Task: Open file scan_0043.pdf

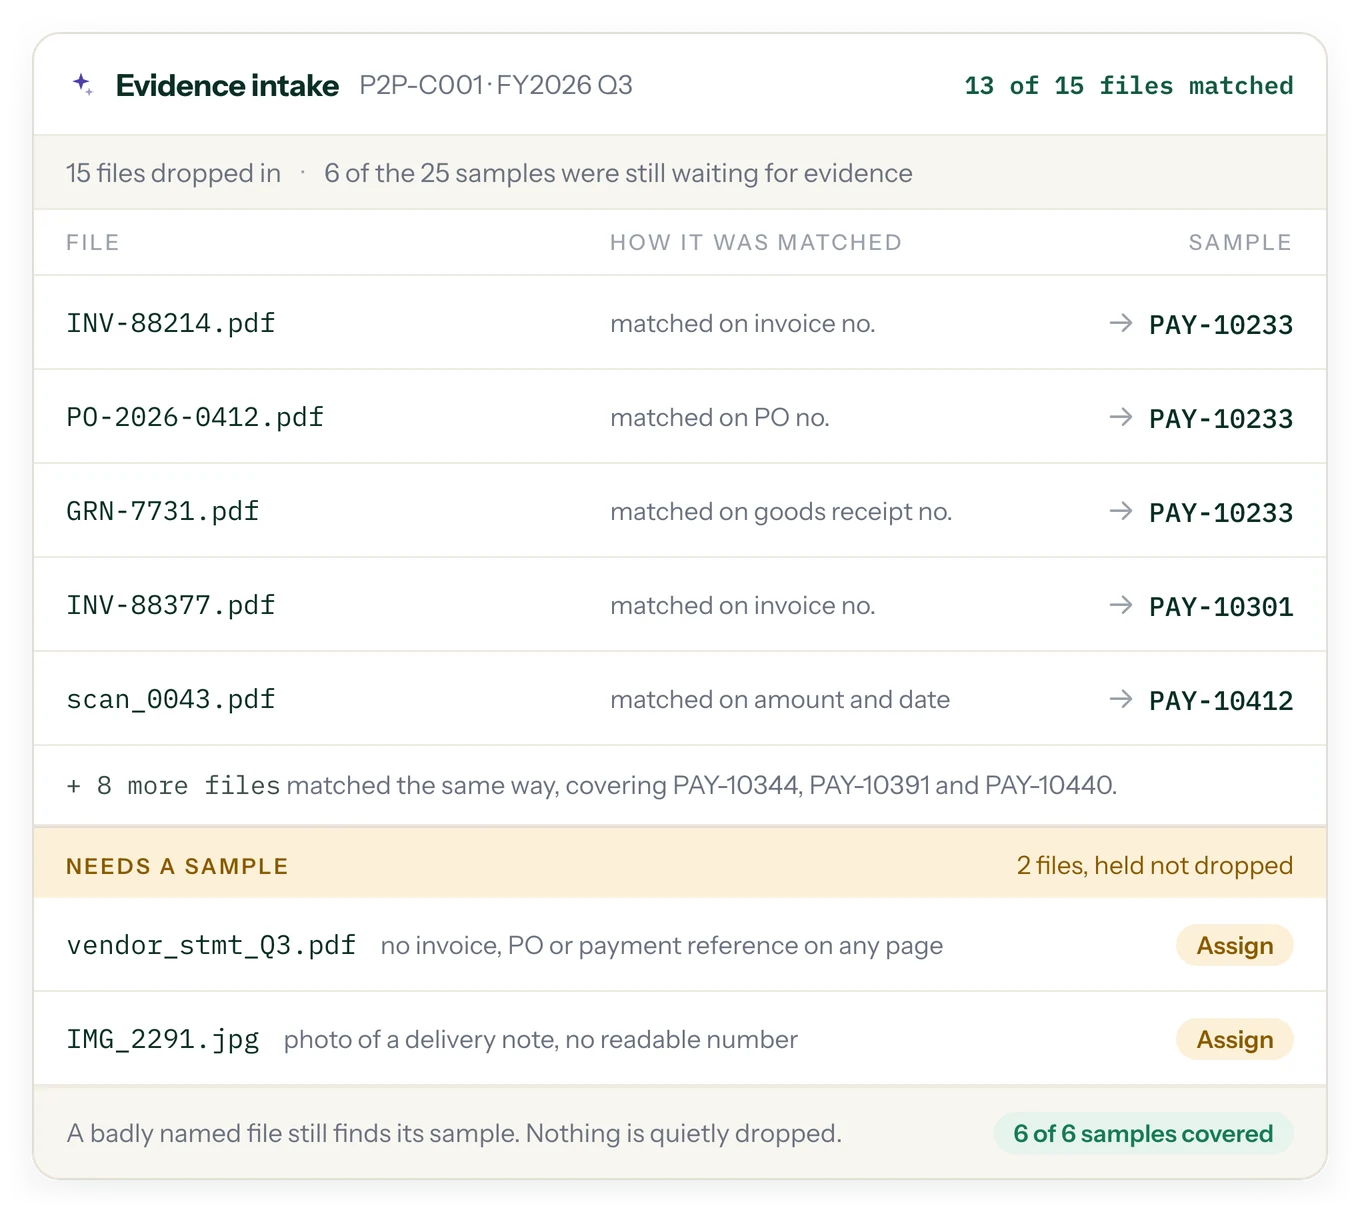Action: coord(171,699)
